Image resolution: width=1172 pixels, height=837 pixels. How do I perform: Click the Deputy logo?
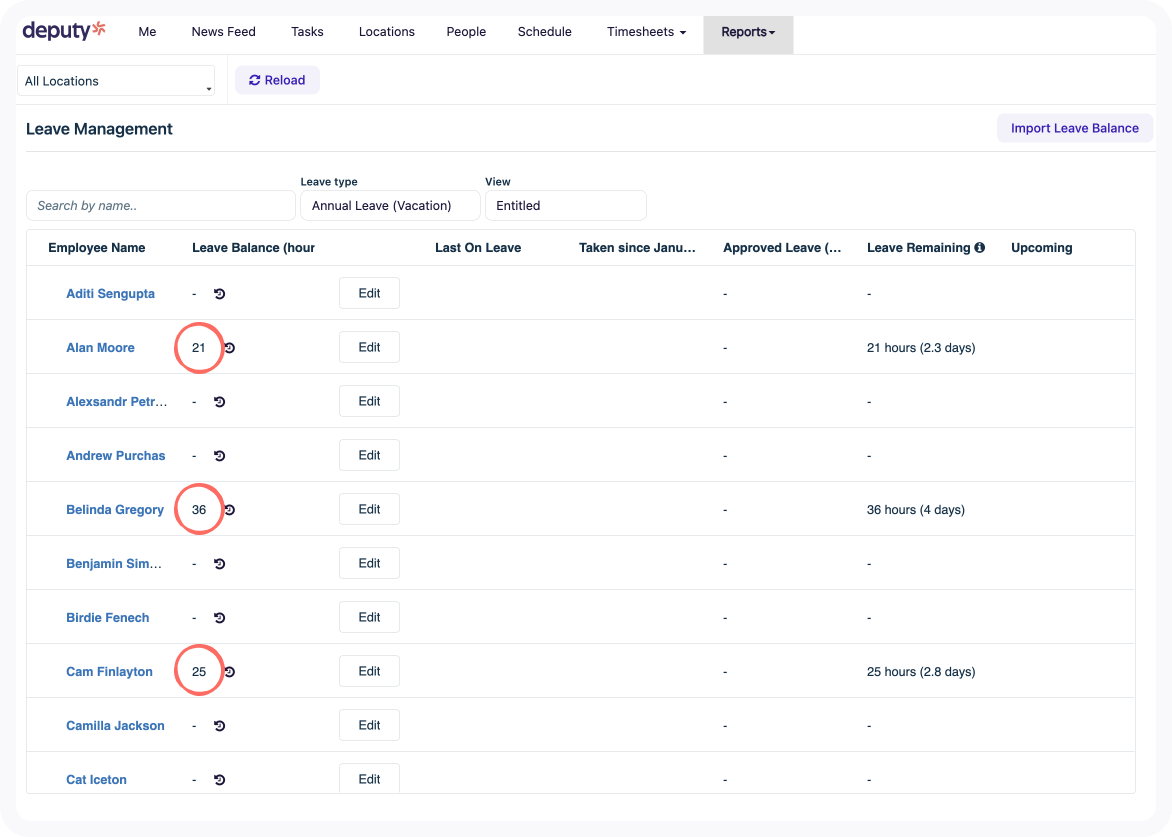pos(64,31)
